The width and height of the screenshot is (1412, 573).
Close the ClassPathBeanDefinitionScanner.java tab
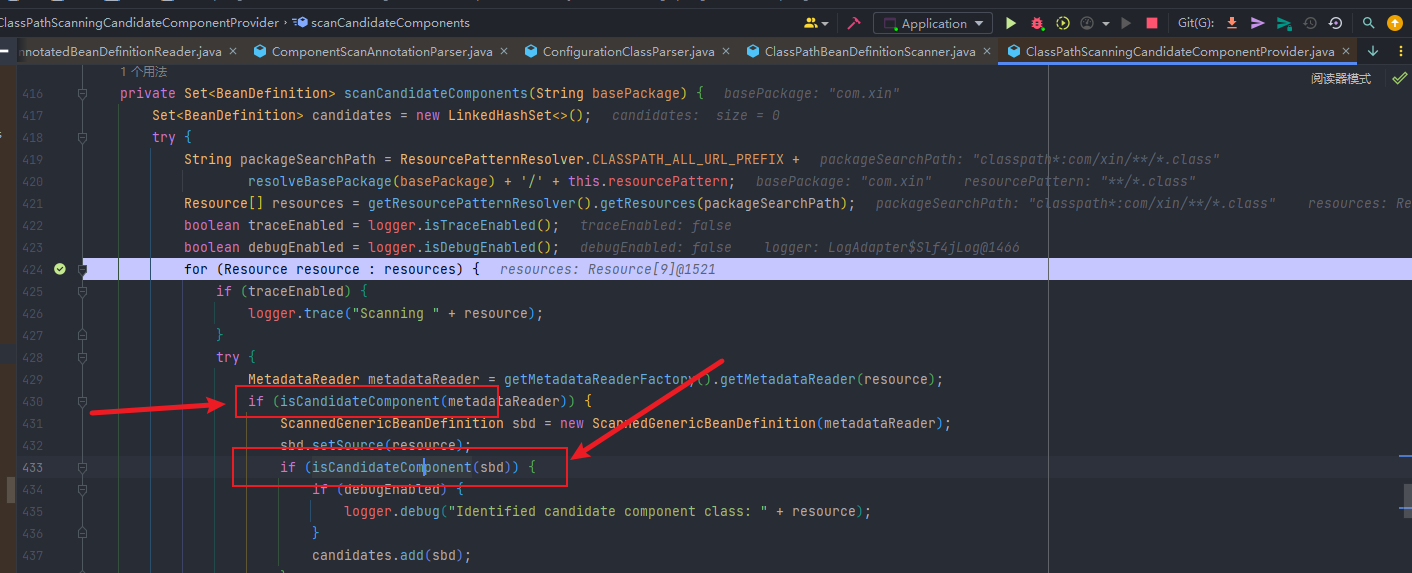[x=986, y=51]
